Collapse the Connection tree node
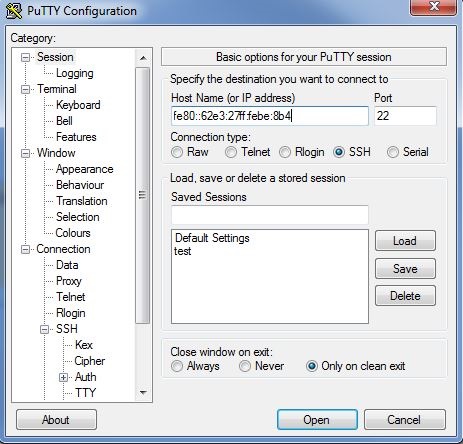 click(x=25, y=249)
